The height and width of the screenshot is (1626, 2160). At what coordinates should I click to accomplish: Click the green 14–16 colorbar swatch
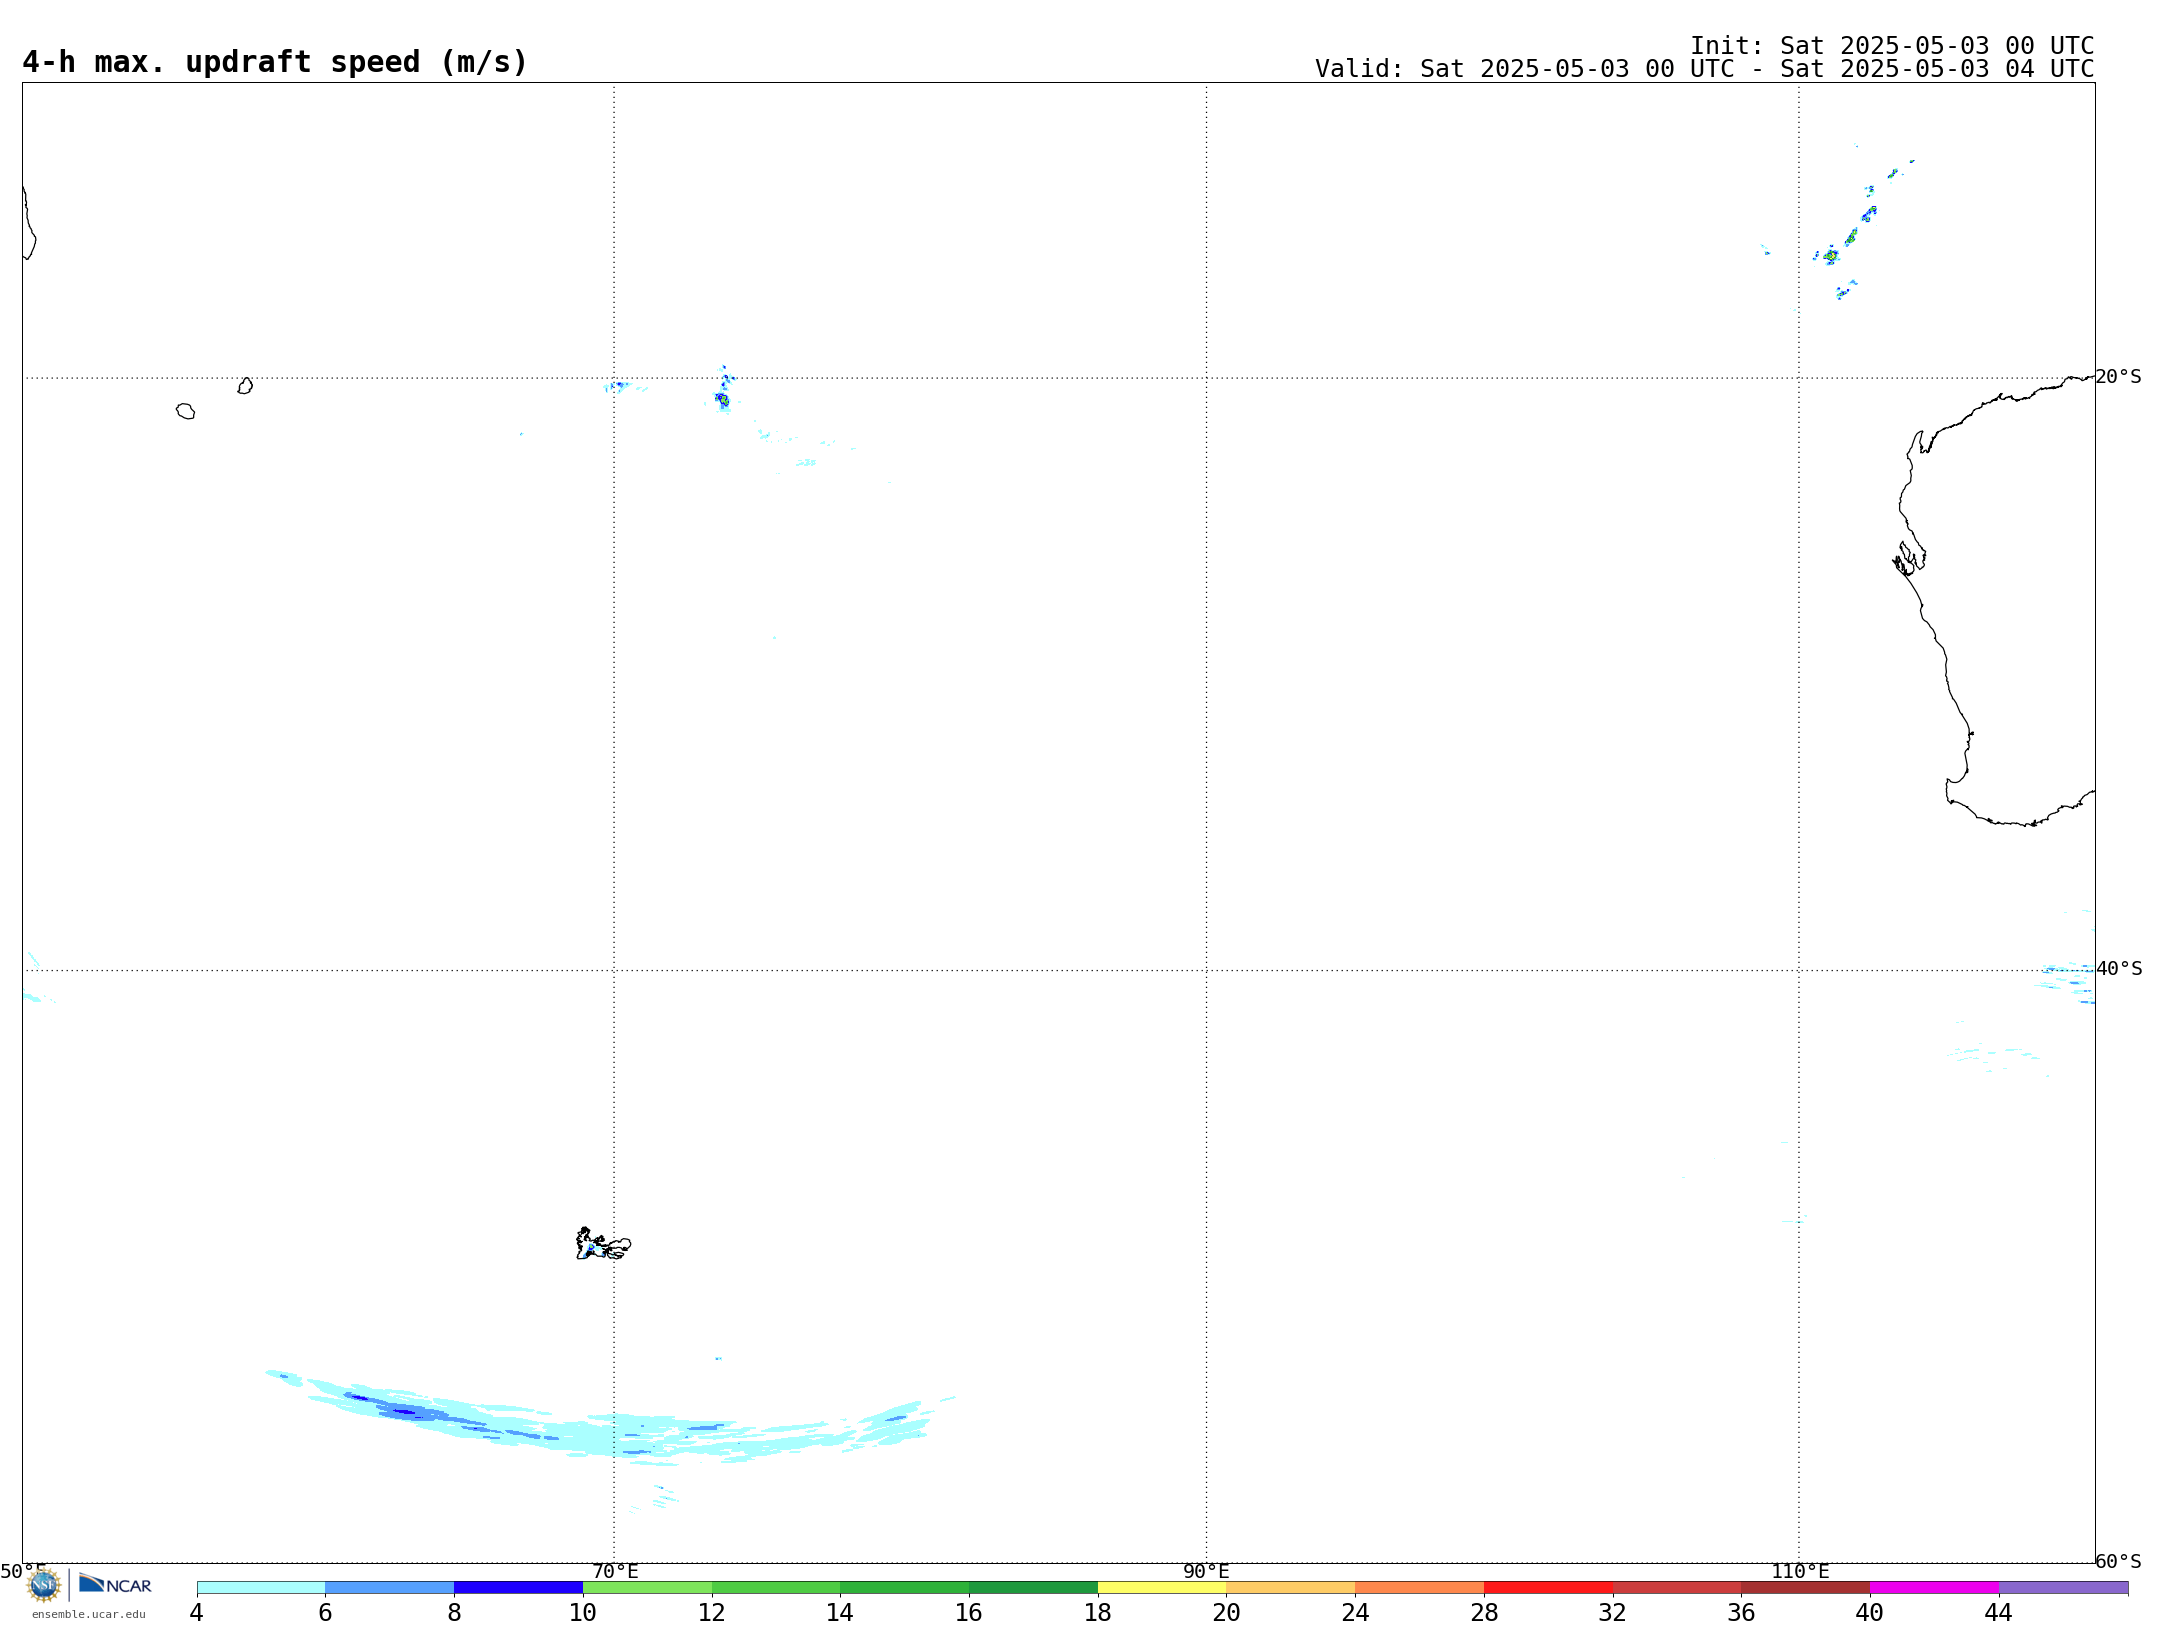point(905,1588)
